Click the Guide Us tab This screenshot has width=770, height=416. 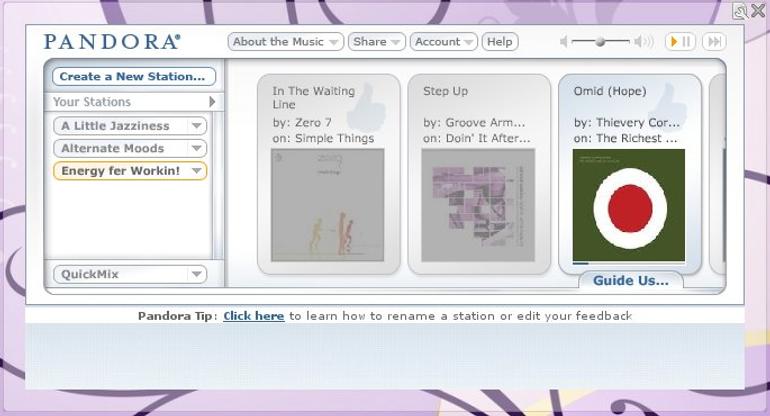point(631,280)
